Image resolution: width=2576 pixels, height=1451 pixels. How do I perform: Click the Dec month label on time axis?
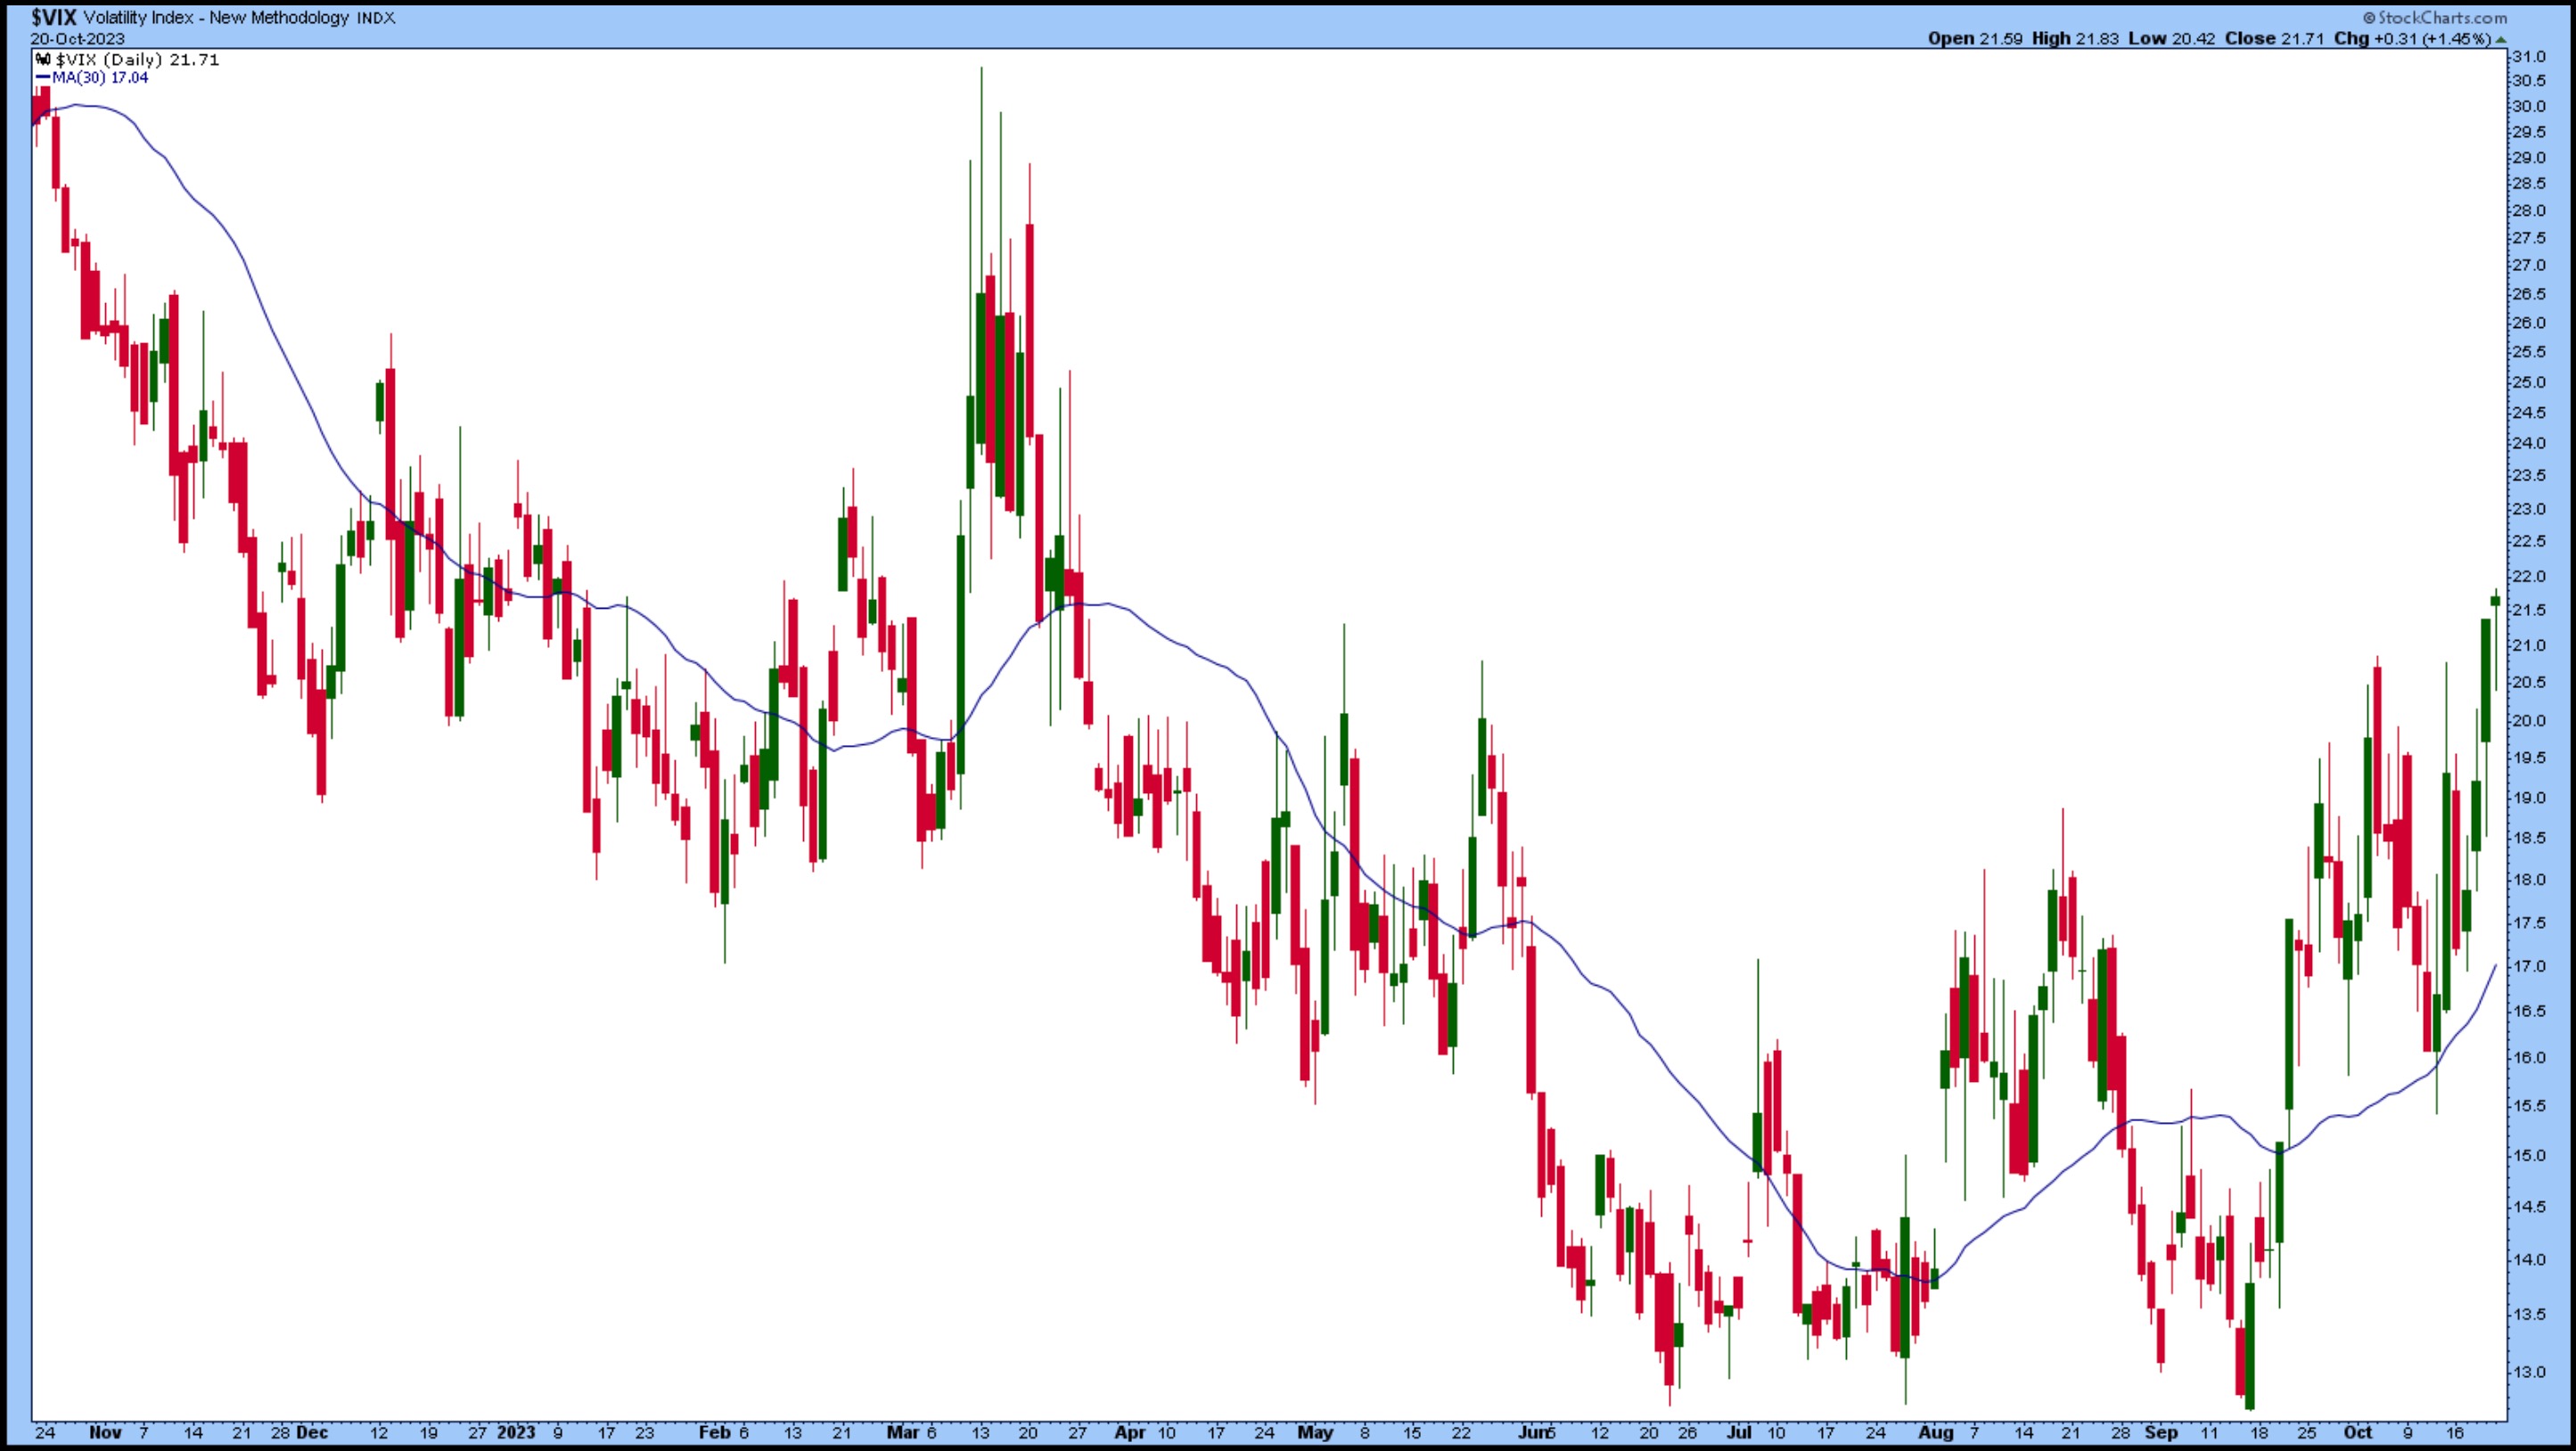pyautogui.click(x=312, y=1432)
